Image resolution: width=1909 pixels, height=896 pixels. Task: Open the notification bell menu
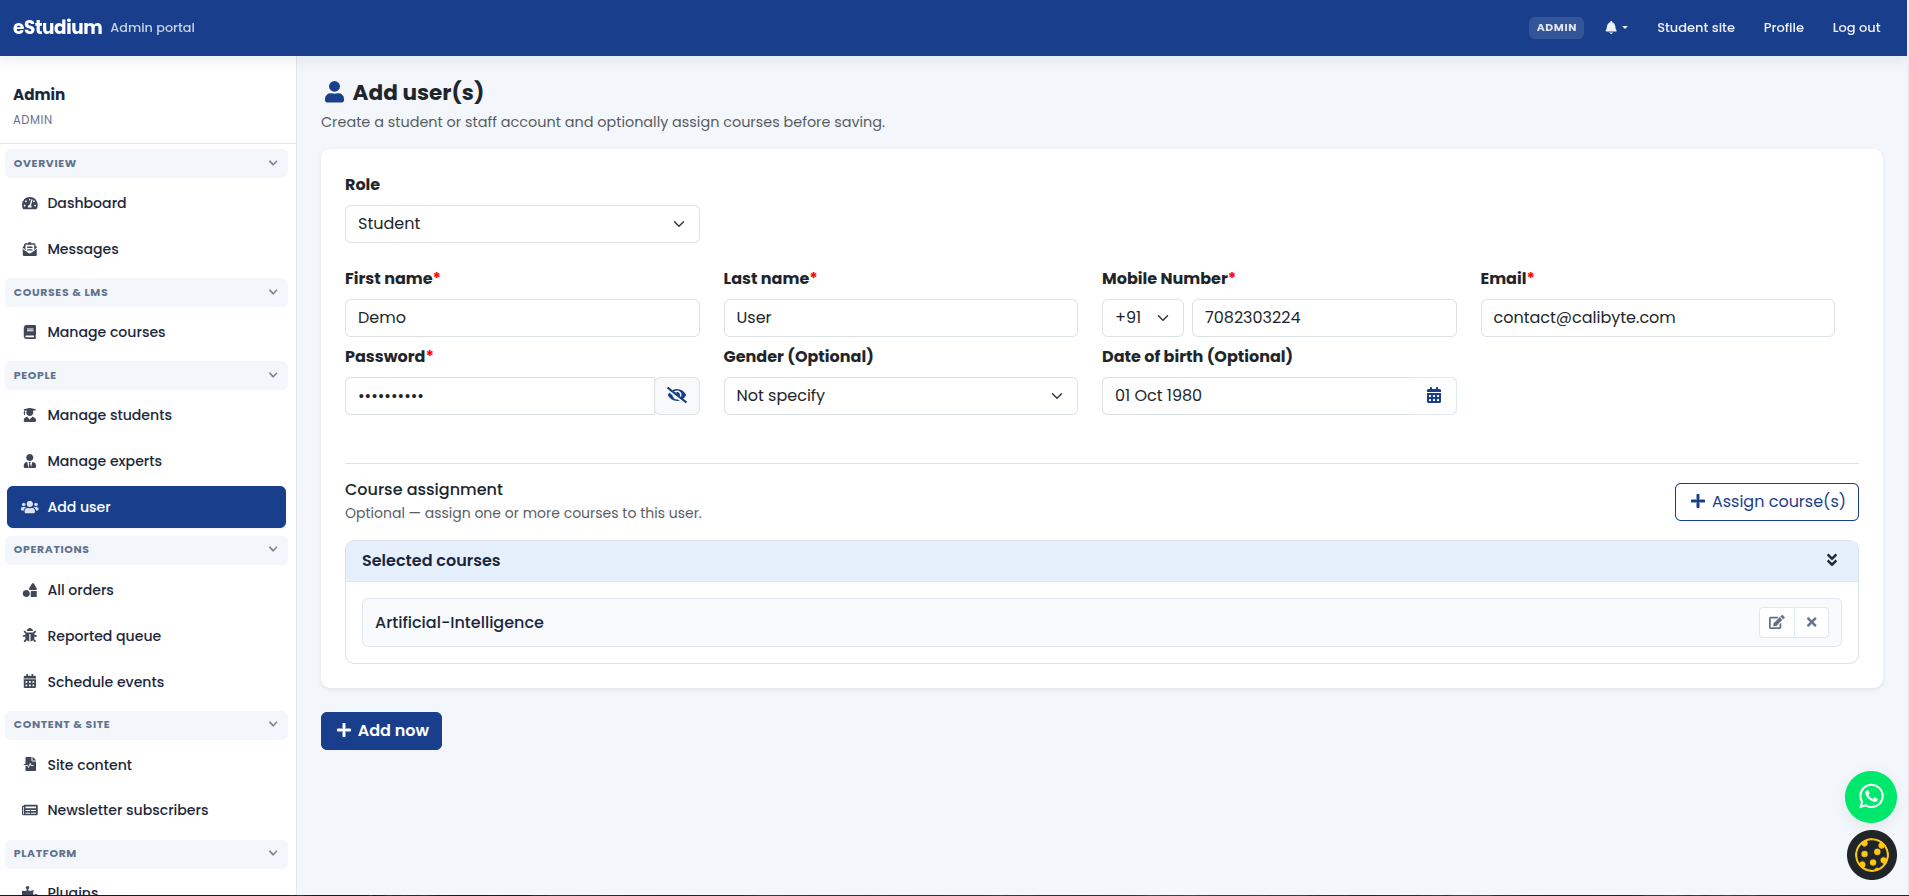pyautogui.click(x=1616, y=28)
